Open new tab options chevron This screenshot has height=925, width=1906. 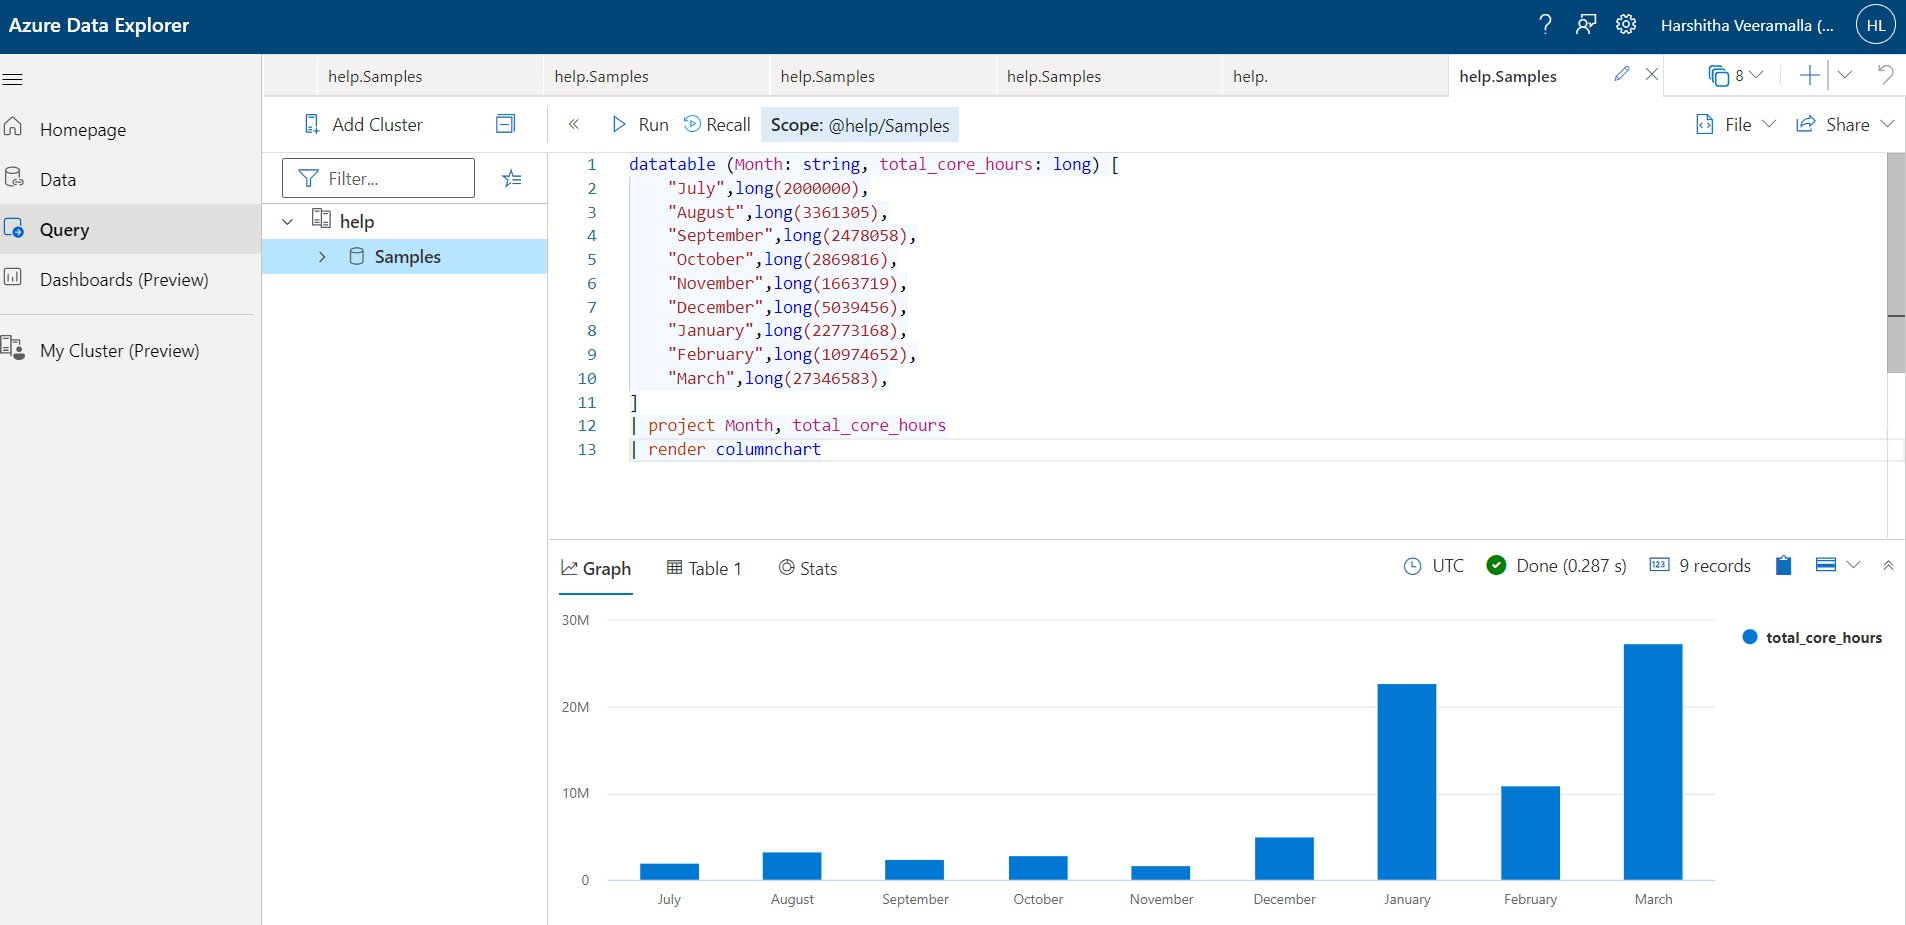pos(1845,75)
